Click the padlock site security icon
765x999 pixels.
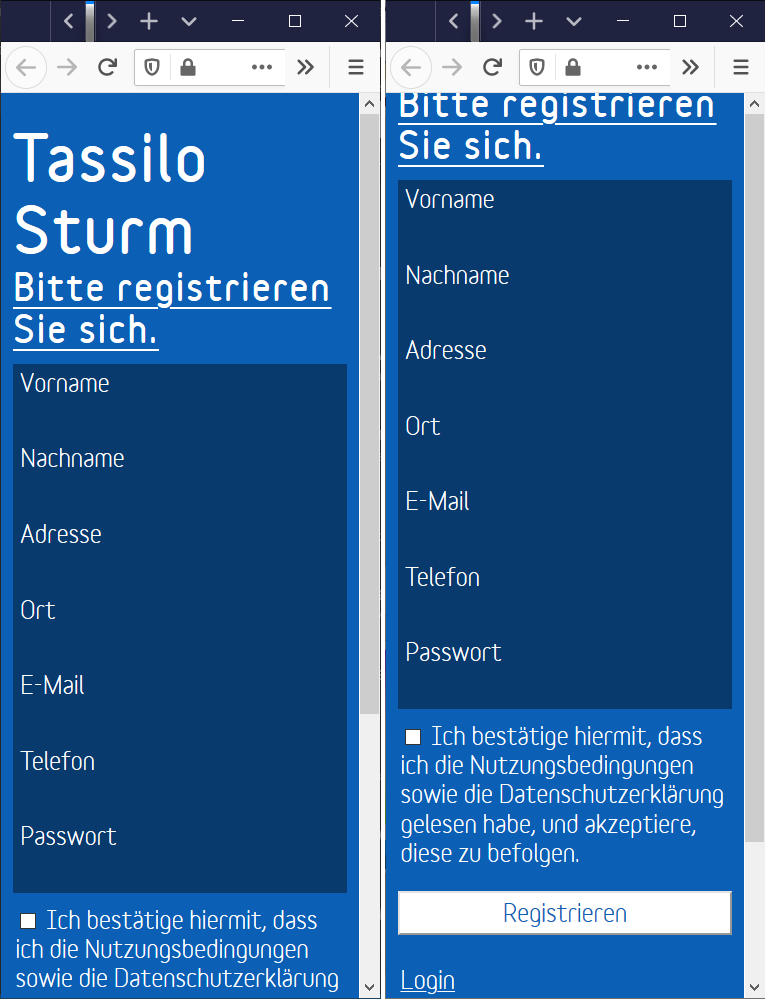click(186, 67)
